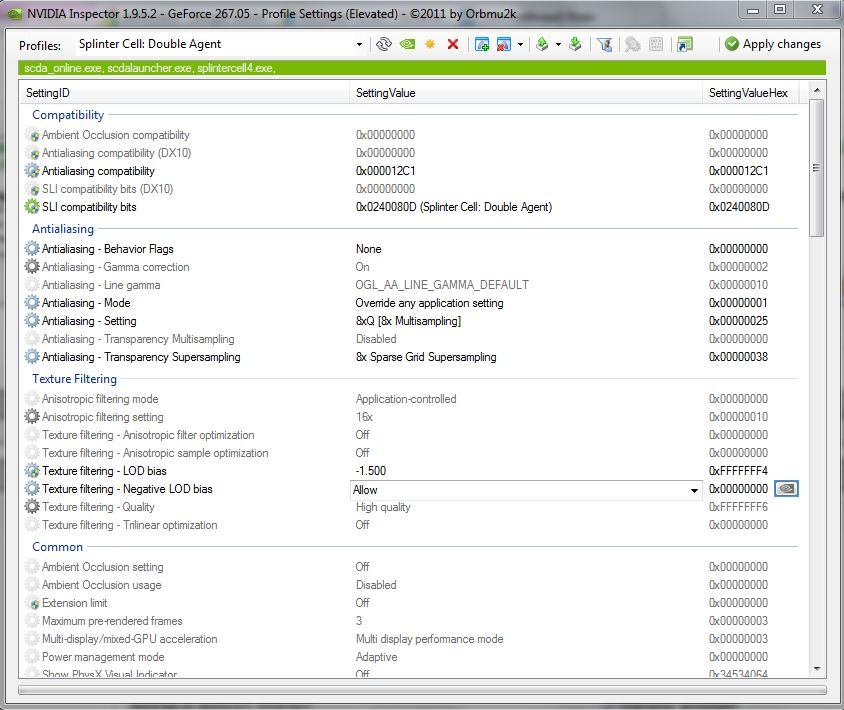Open remove-application dropdown arrow
Viewport: 844px width, 710px height.
coord(520,45)
